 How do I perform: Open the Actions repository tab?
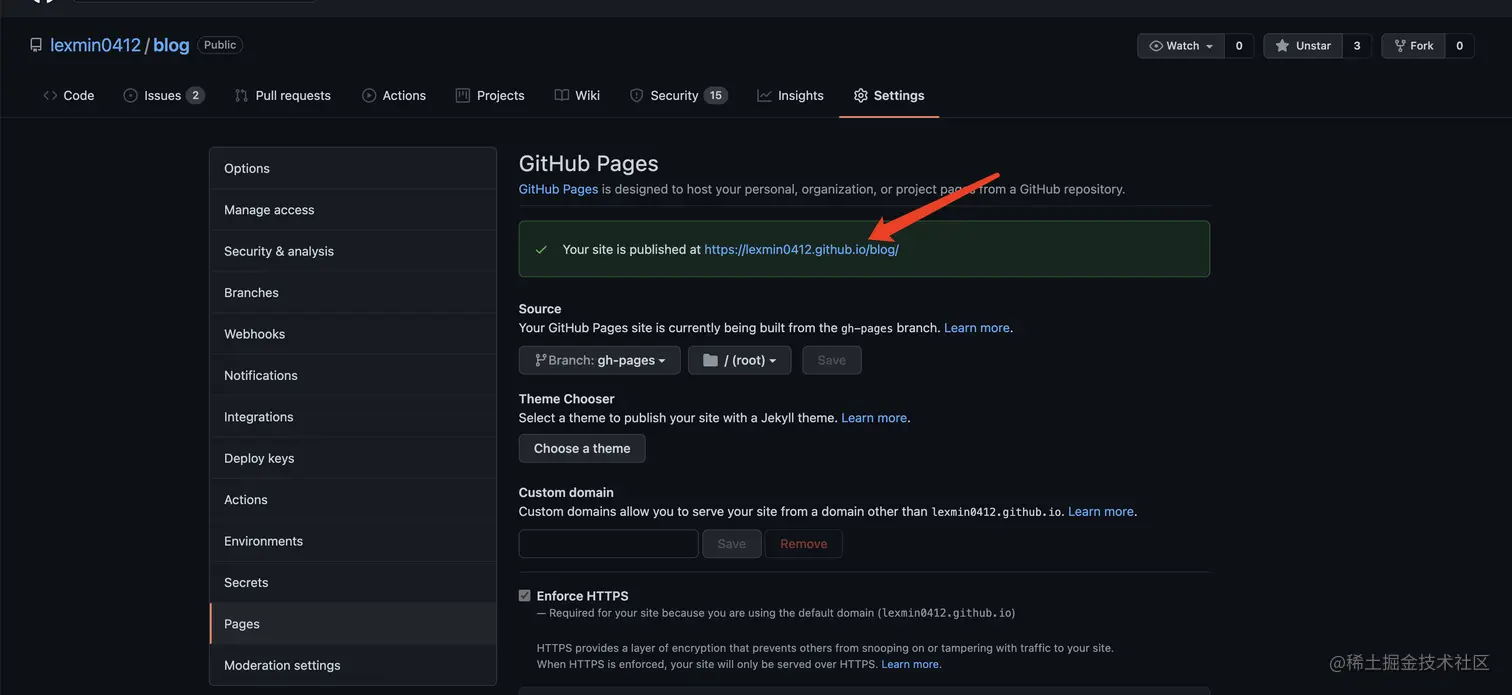[394, 95]
